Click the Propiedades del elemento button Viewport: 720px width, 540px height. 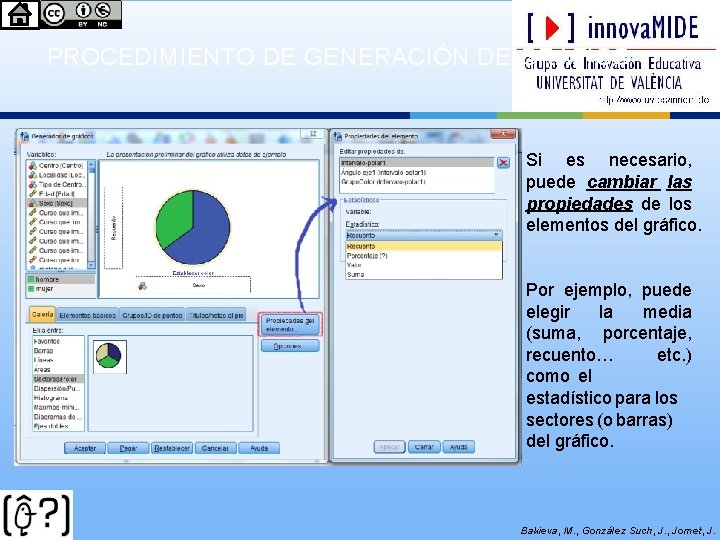[290, 325]
